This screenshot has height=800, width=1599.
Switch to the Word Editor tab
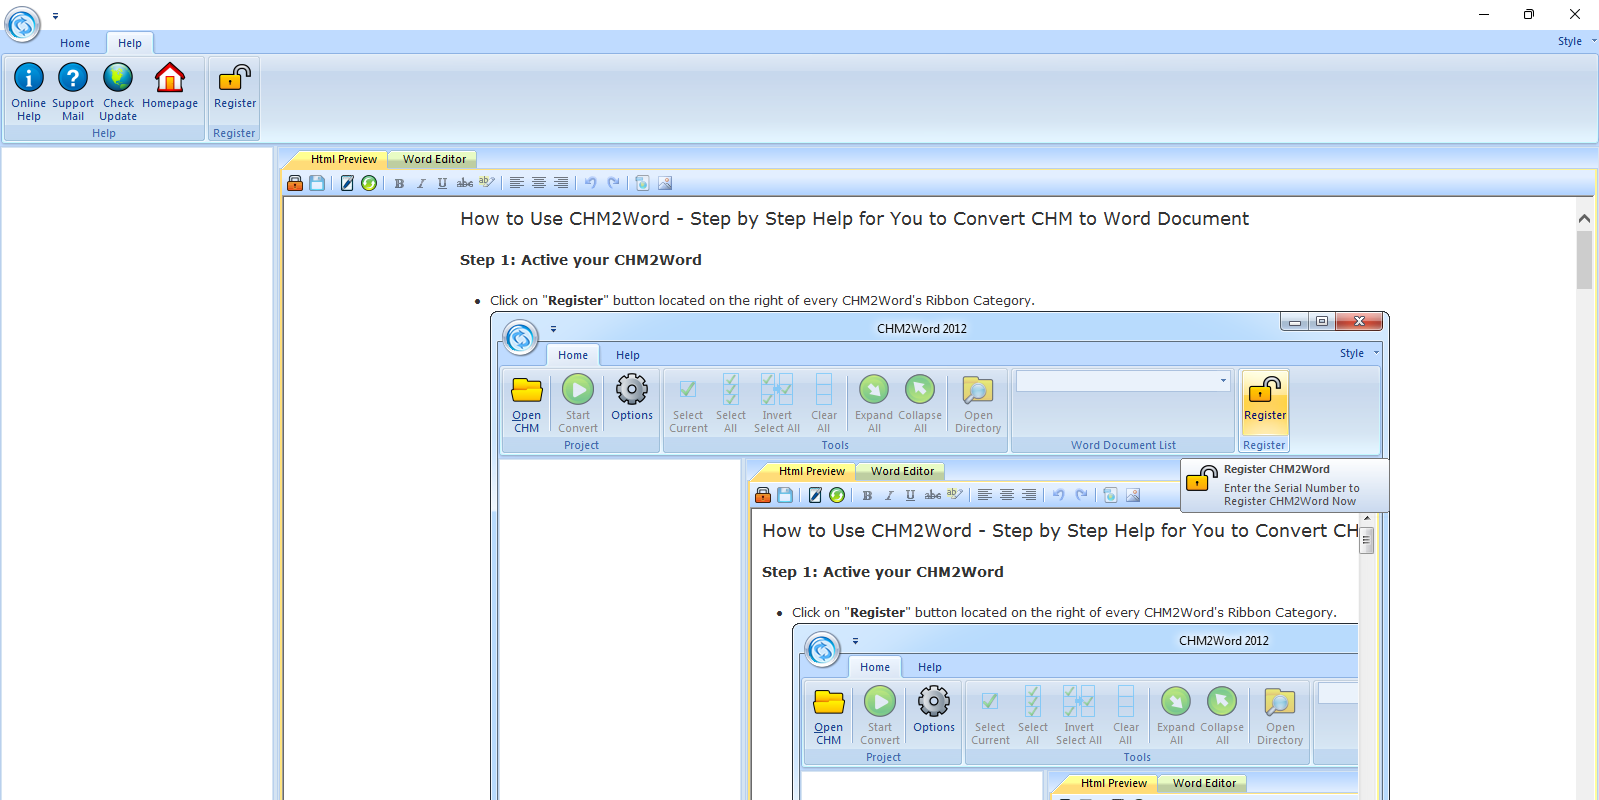pos(434,159)
